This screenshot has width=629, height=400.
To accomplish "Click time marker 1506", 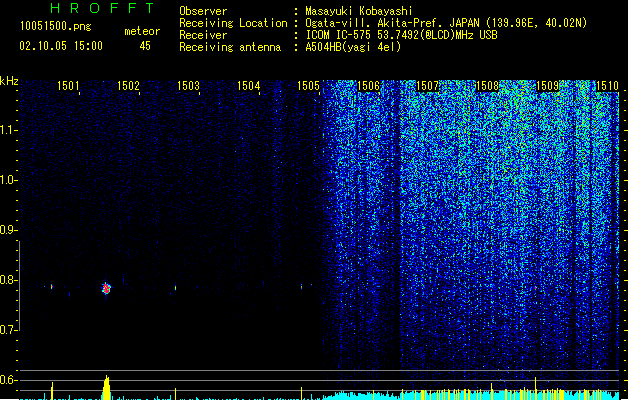I will (x=368, y=85).
